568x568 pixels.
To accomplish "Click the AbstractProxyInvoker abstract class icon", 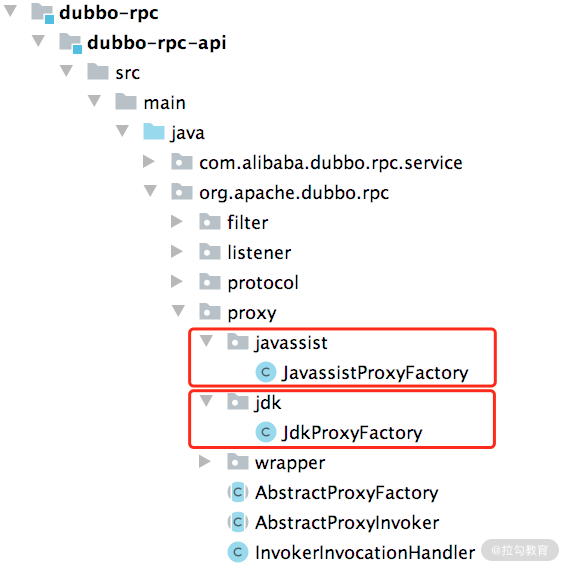I will tap(238, 522).
